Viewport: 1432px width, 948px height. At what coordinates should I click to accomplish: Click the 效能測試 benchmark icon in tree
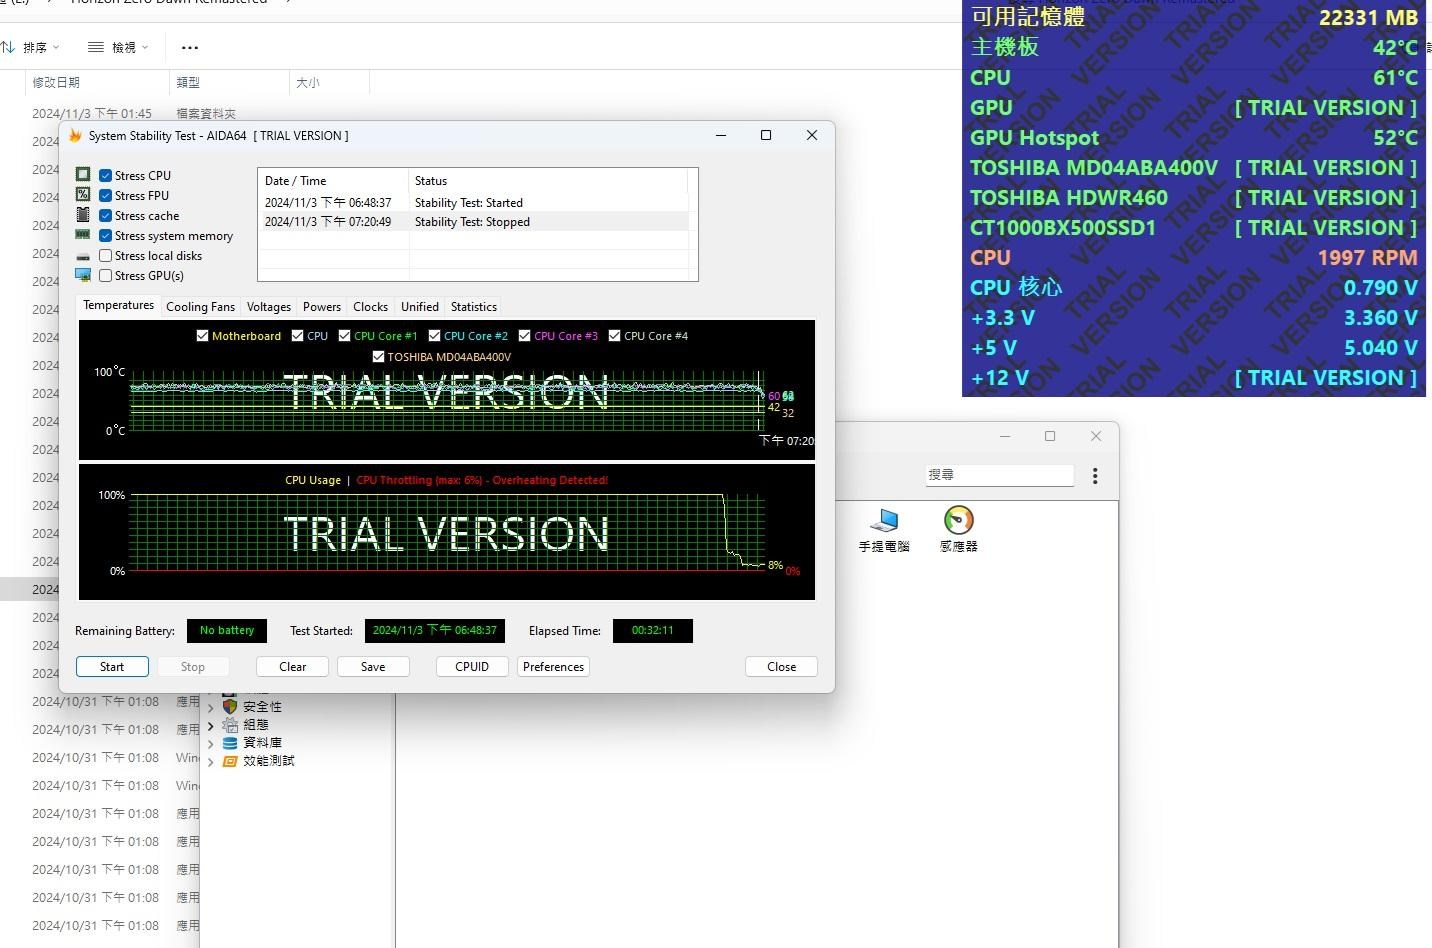(x=230, y=760)
